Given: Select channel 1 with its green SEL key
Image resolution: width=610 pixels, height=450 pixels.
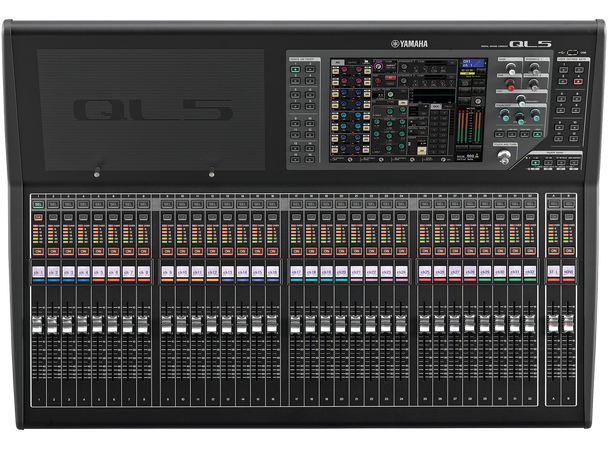Looking at the screenshot, I should (x=38, y=204).
